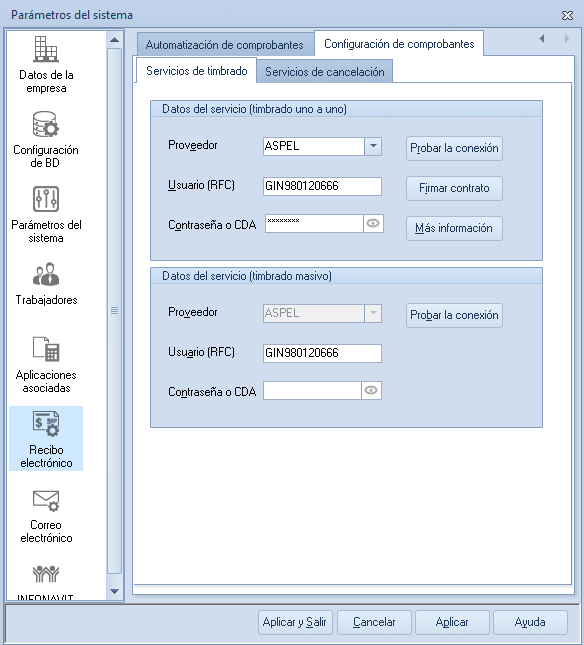Select Parámetros del sistema sliders icon
This screenshot has width=584, height=645.
[46, 199]
